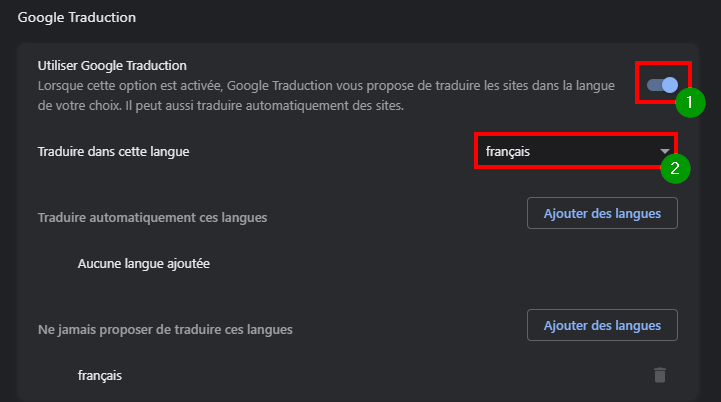The width and height of the screenshot is (721, 402).
Task: Click the green badge numbered 2
Action: (675, 168)
